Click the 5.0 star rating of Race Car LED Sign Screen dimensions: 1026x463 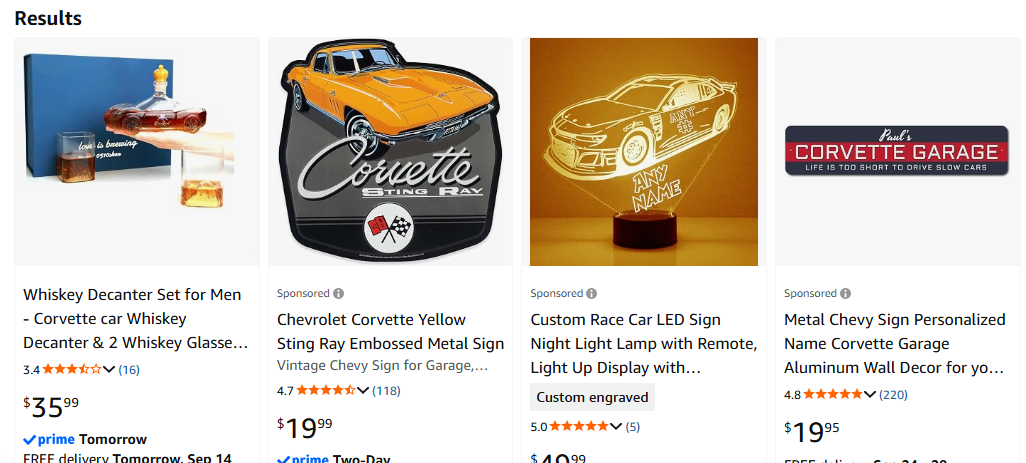click(x=579, y=427)
